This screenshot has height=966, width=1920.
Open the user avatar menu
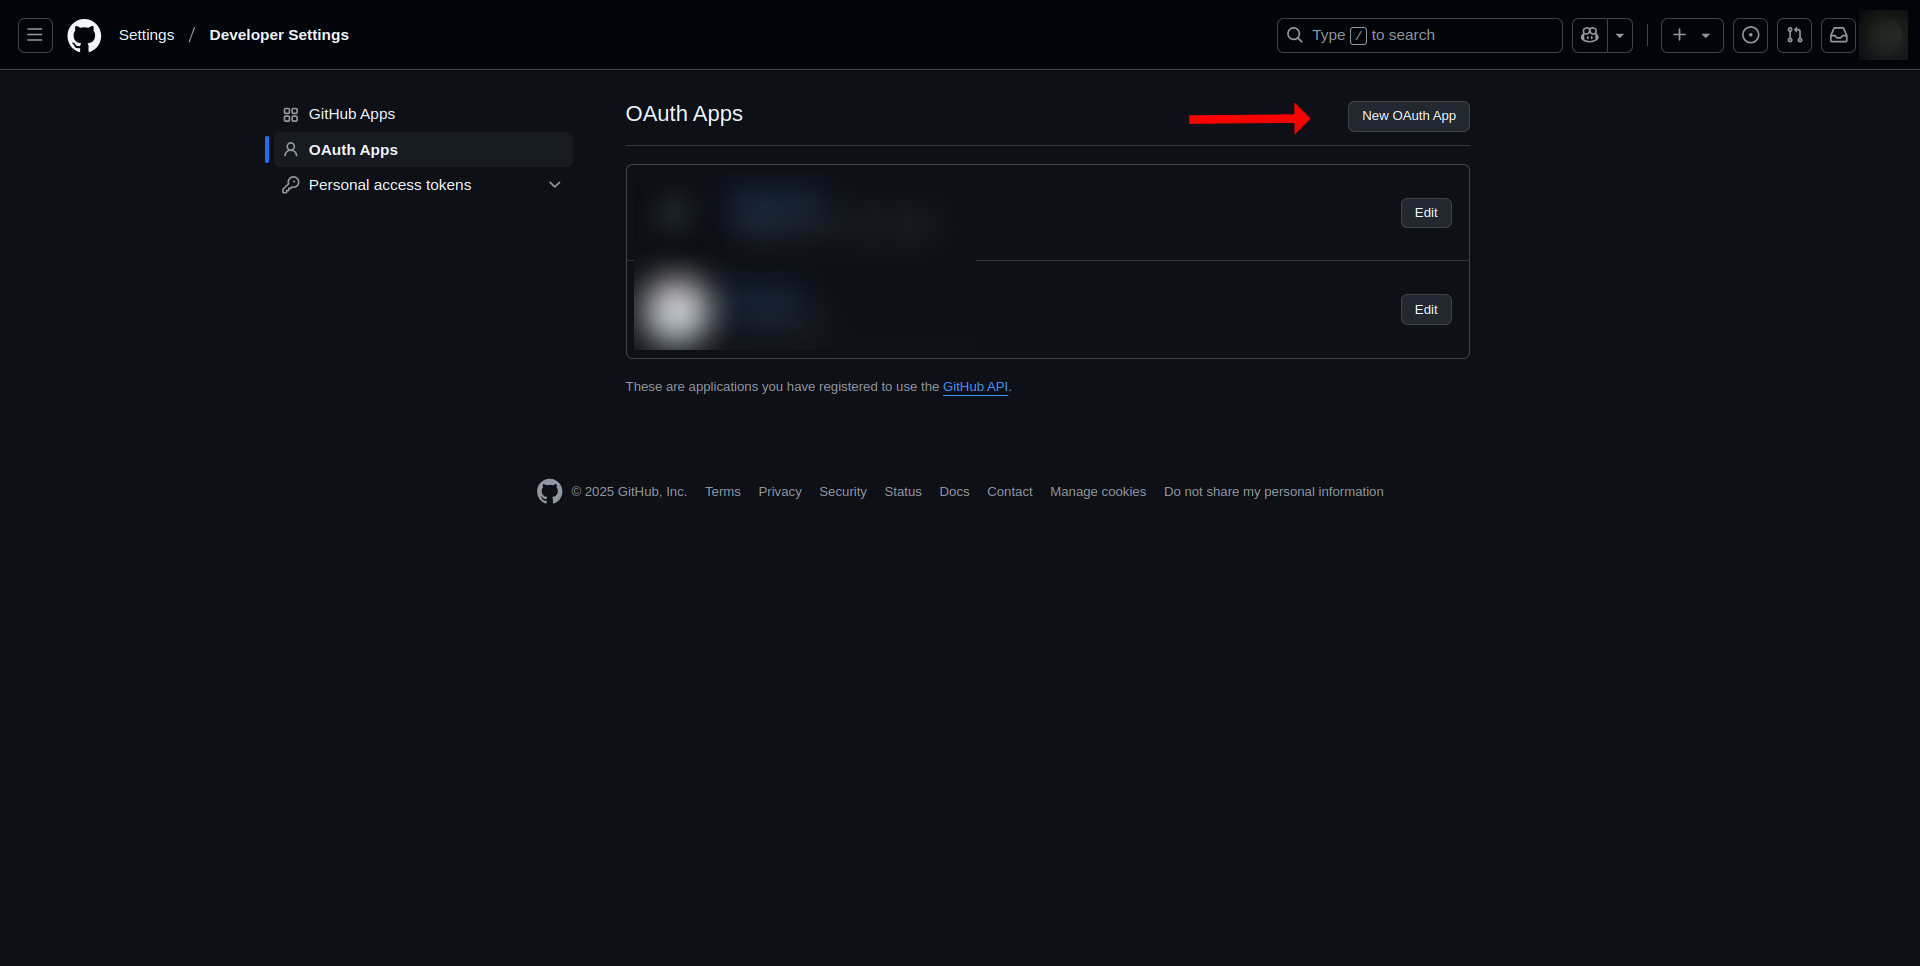coord(1884,35)
